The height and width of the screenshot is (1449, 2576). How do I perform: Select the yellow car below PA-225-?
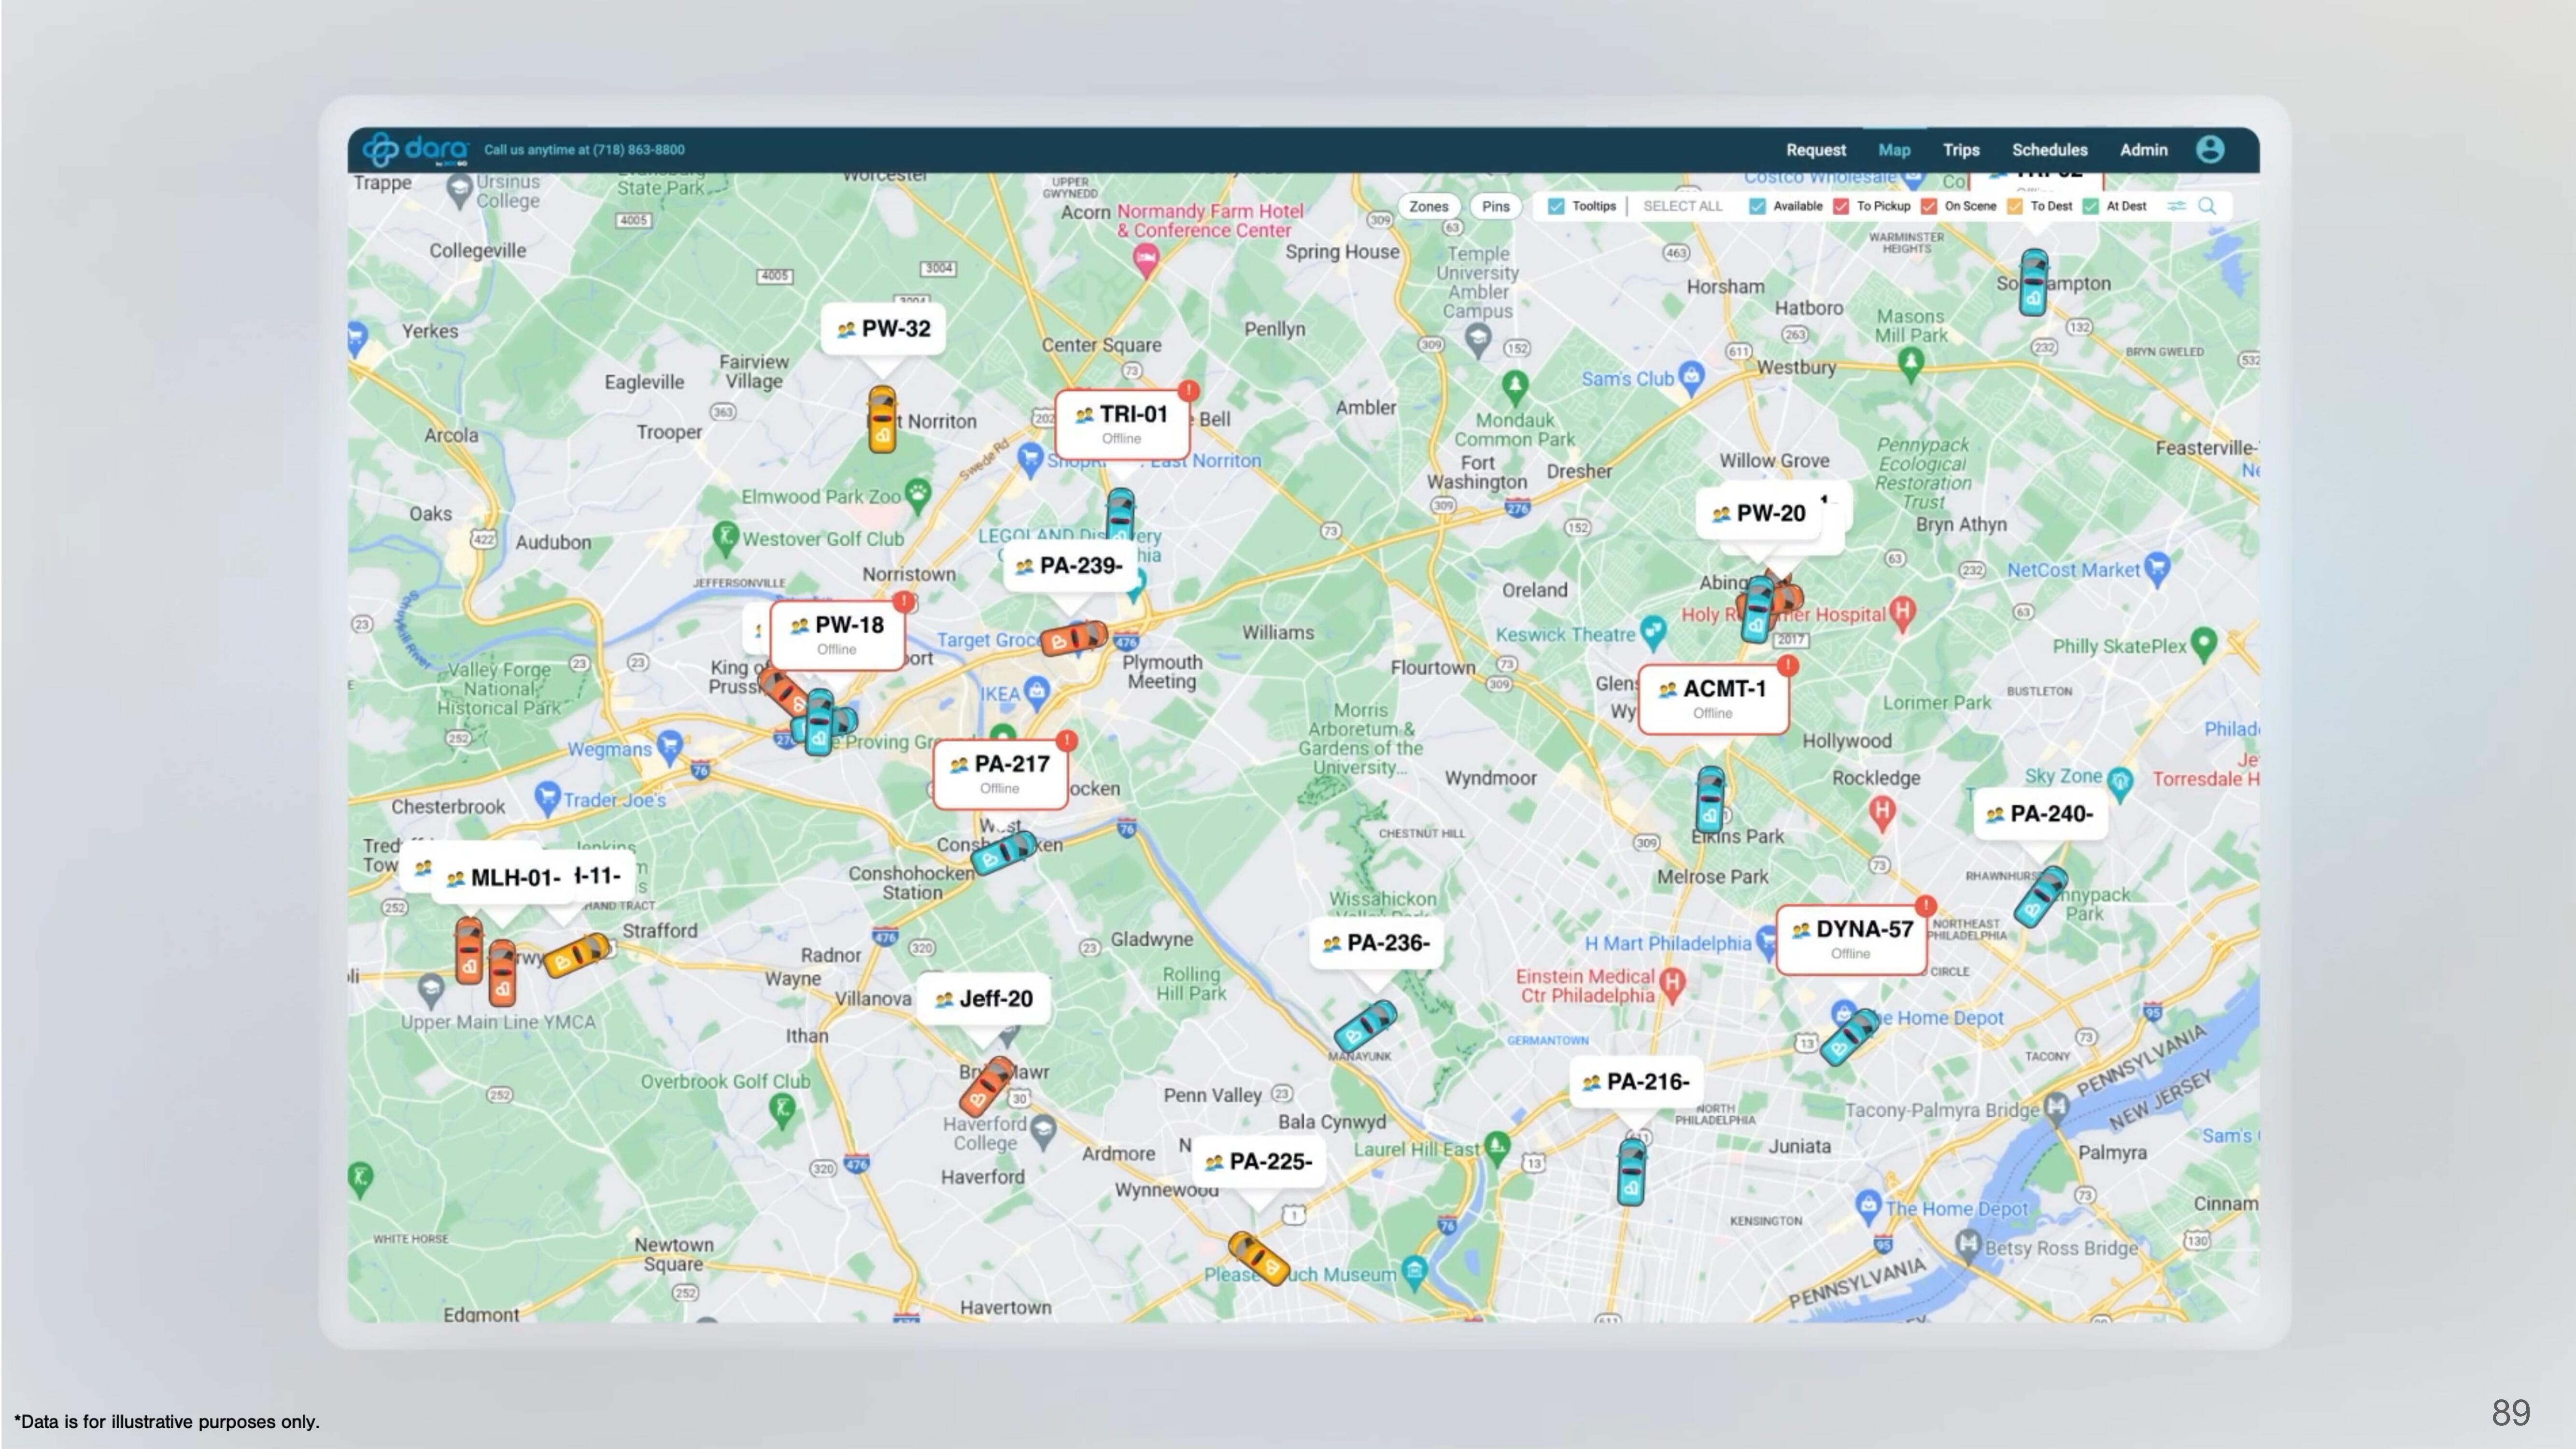(1258, 1258)
